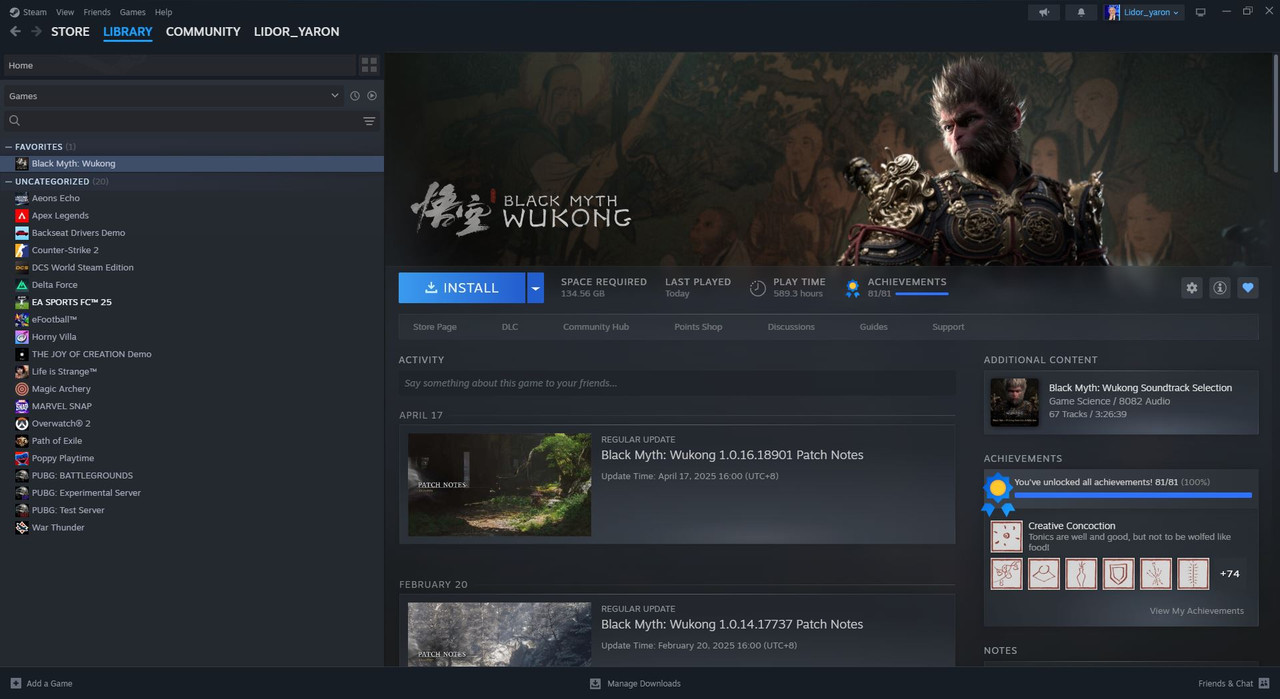Collapse the UNCATEGORIZED category
The image size is (1280, 699).
point(9,182)
